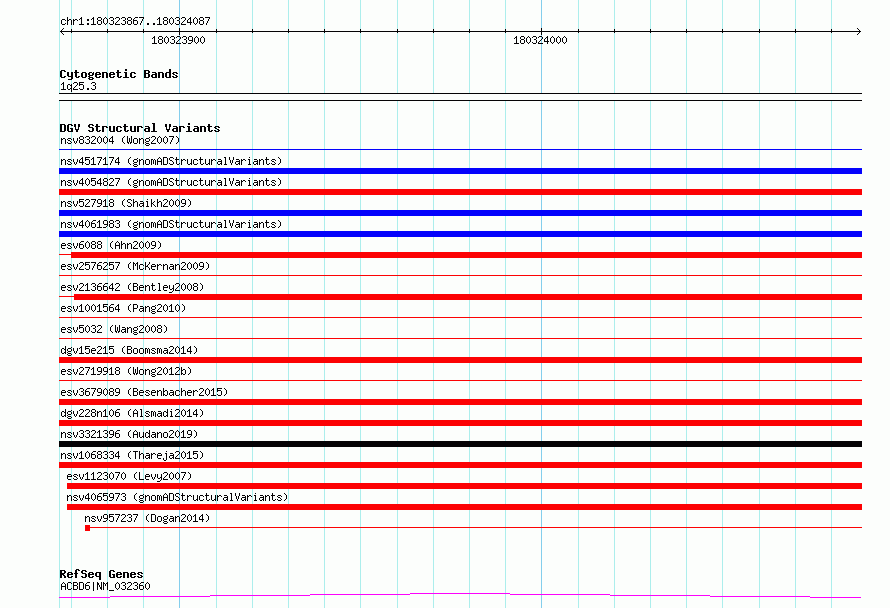Click the DGV Structural Variants track title
The image size is (890, 608).
[x=140, y=128]
